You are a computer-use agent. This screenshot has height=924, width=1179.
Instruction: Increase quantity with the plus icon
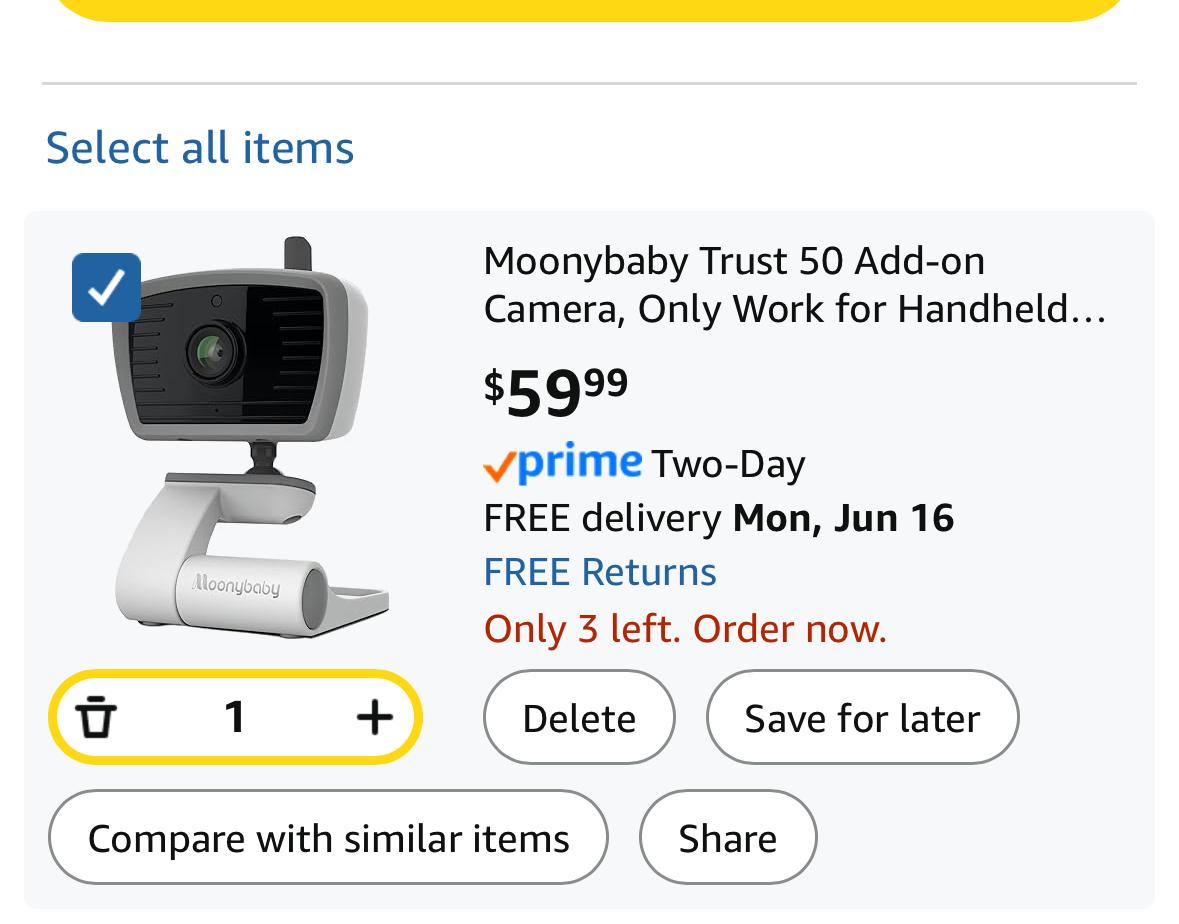374,717
